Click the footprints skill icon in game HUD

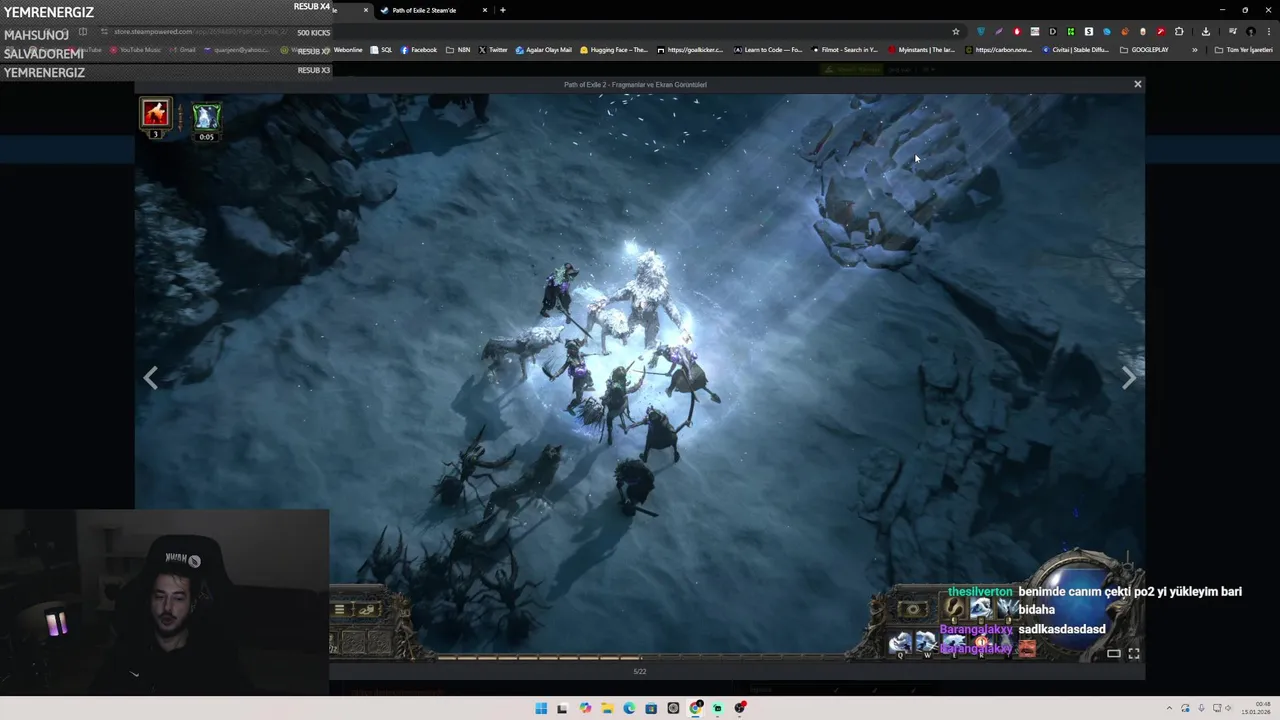(x=956, y=608)
